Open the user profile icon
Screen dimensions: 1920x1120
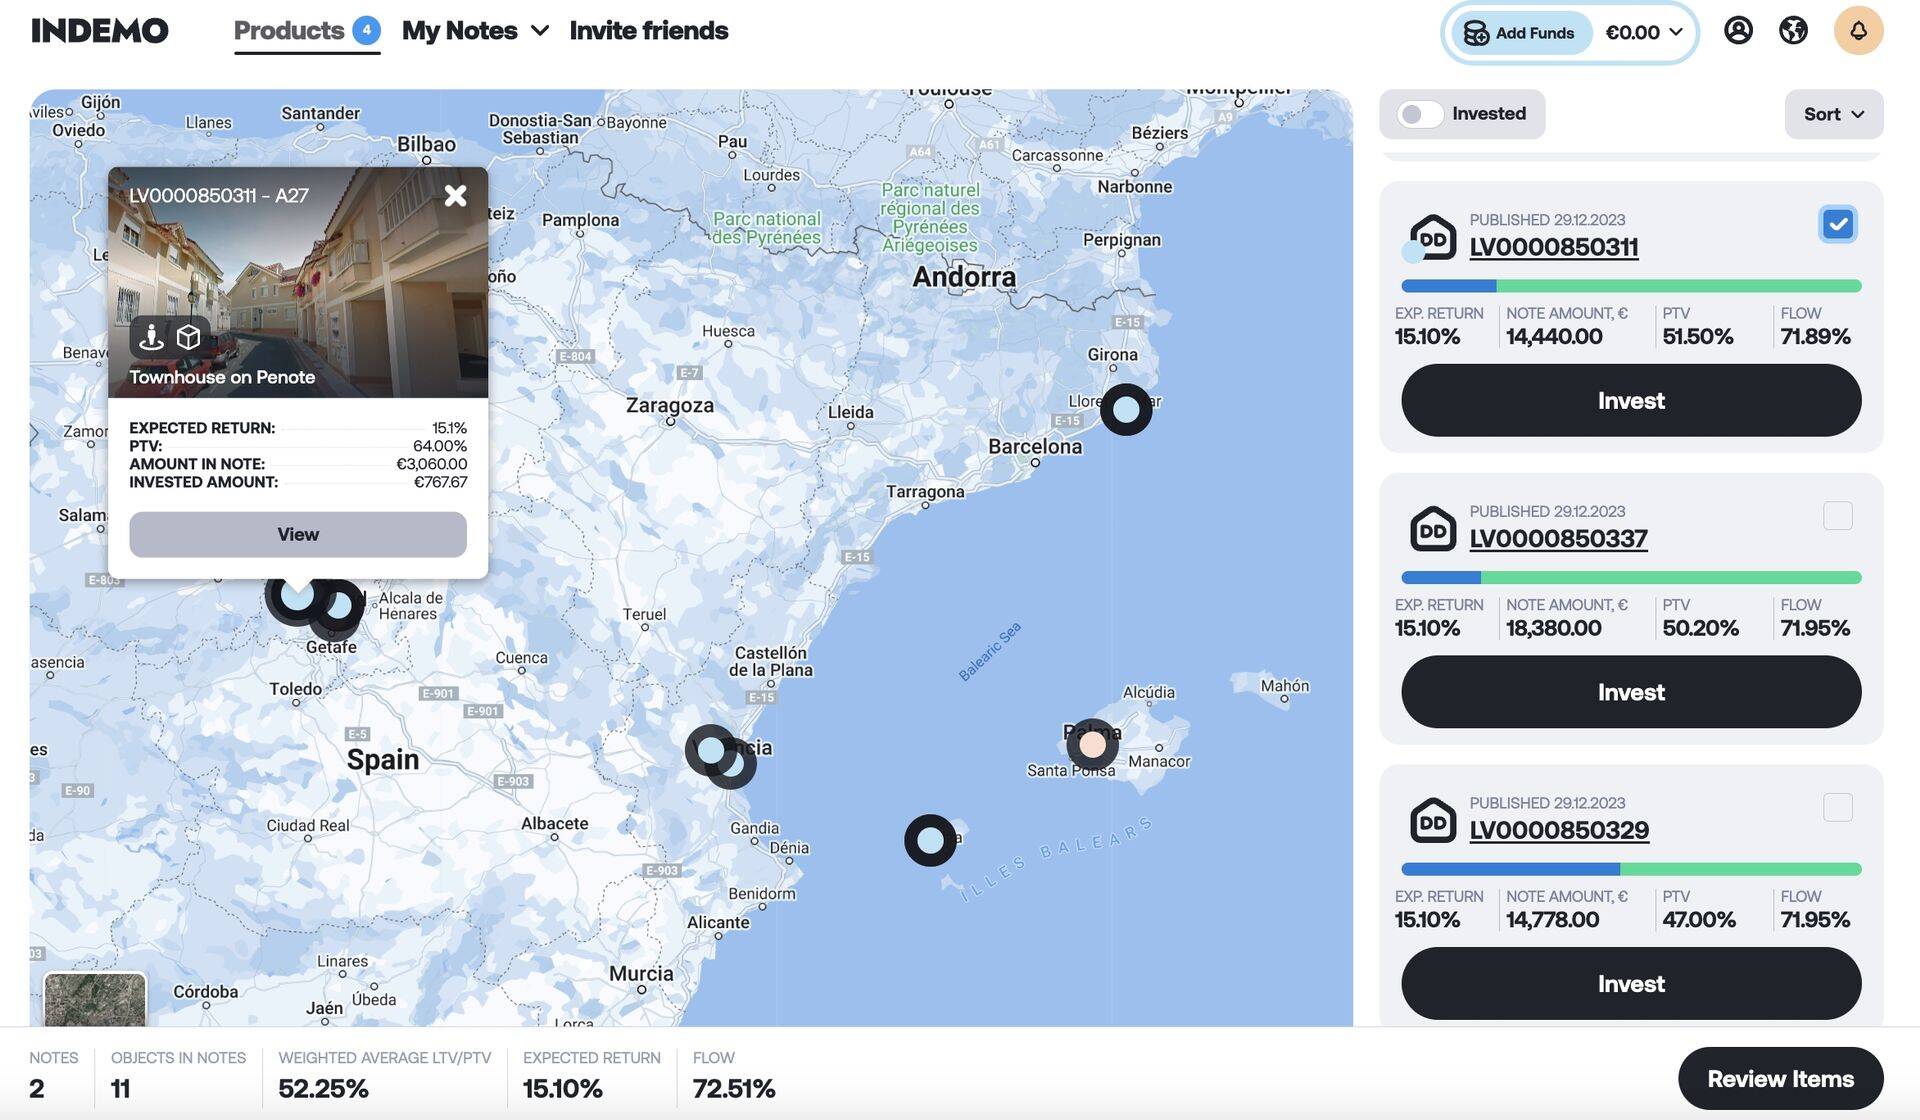tap(1738, 30)
